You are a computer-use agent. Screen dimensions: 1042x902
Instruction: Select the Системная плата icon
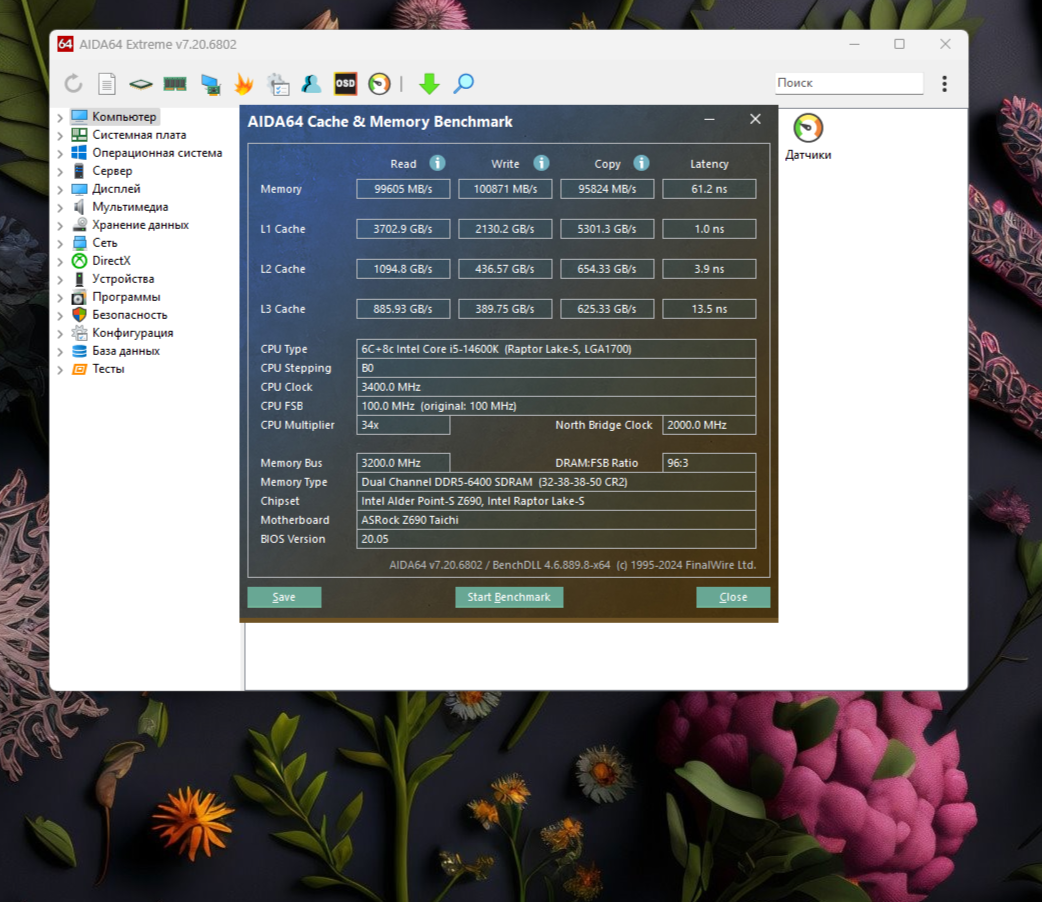[79, 134]
